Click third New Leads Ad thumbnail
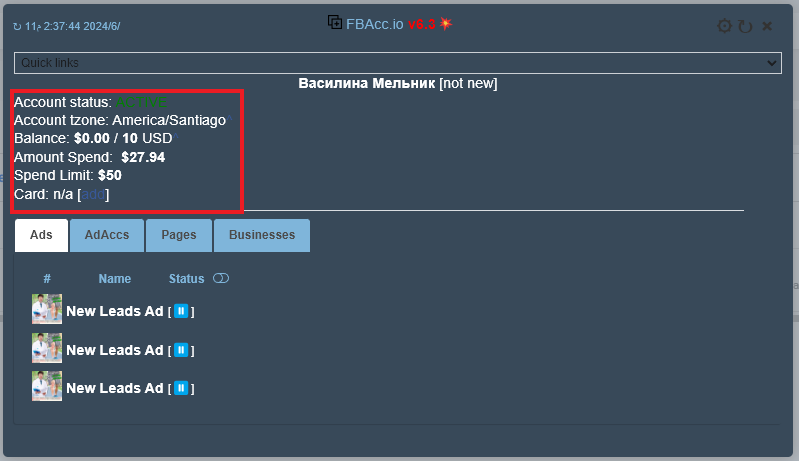799x461 pixels. (x=47, y=387)
